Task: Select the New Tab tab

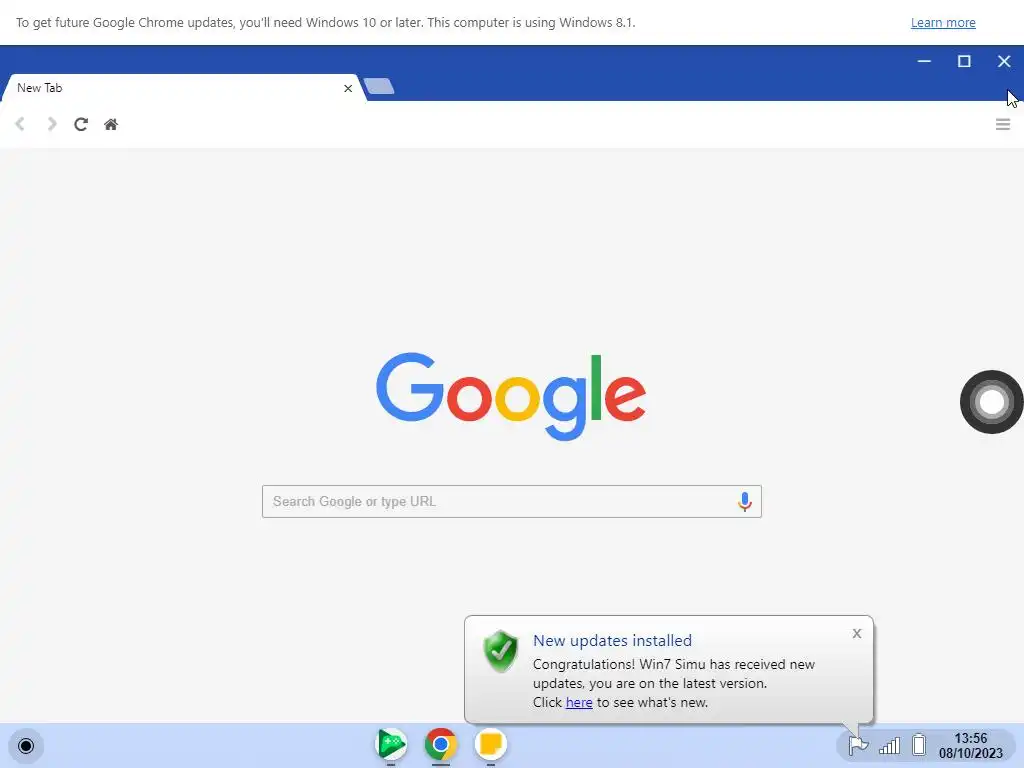Action: point(182,88)
